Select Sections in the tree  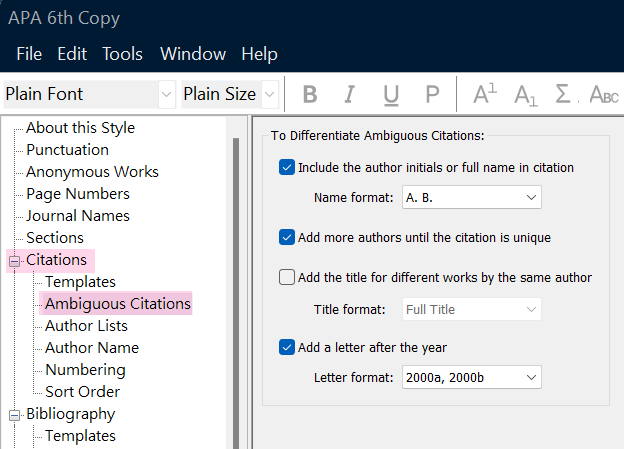[x=55, y=238]
